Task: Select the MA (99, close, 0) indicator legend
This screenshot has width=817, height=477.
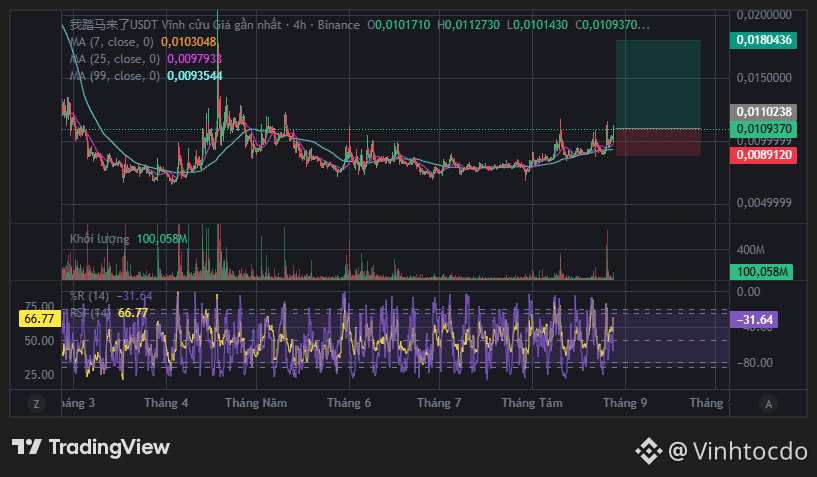Action: pos(115,76)
